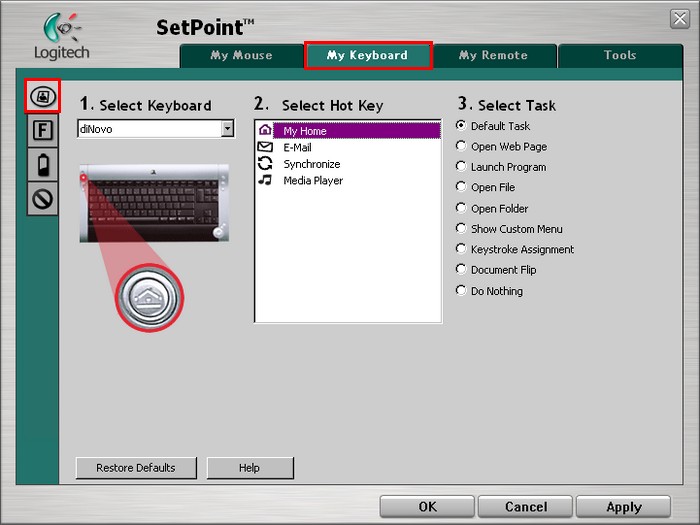Switch to the Tools tab
700x525 pixels.
click(x=620, y=56)
